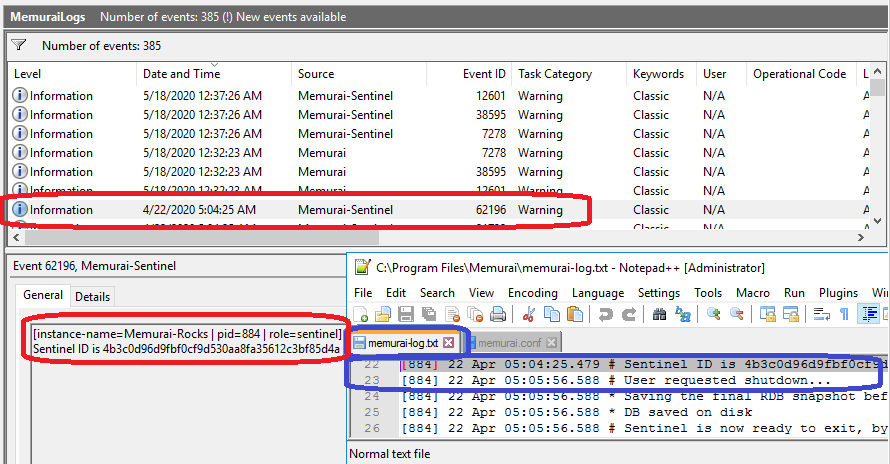Open the Search menu
This screenshot has height=464, width=890.
tap(437, 292)
